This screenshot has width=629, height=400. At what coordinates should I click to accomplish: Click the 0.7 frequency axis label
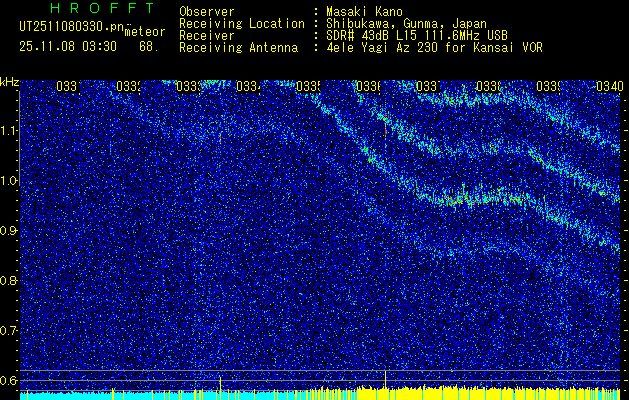(8, 331)
